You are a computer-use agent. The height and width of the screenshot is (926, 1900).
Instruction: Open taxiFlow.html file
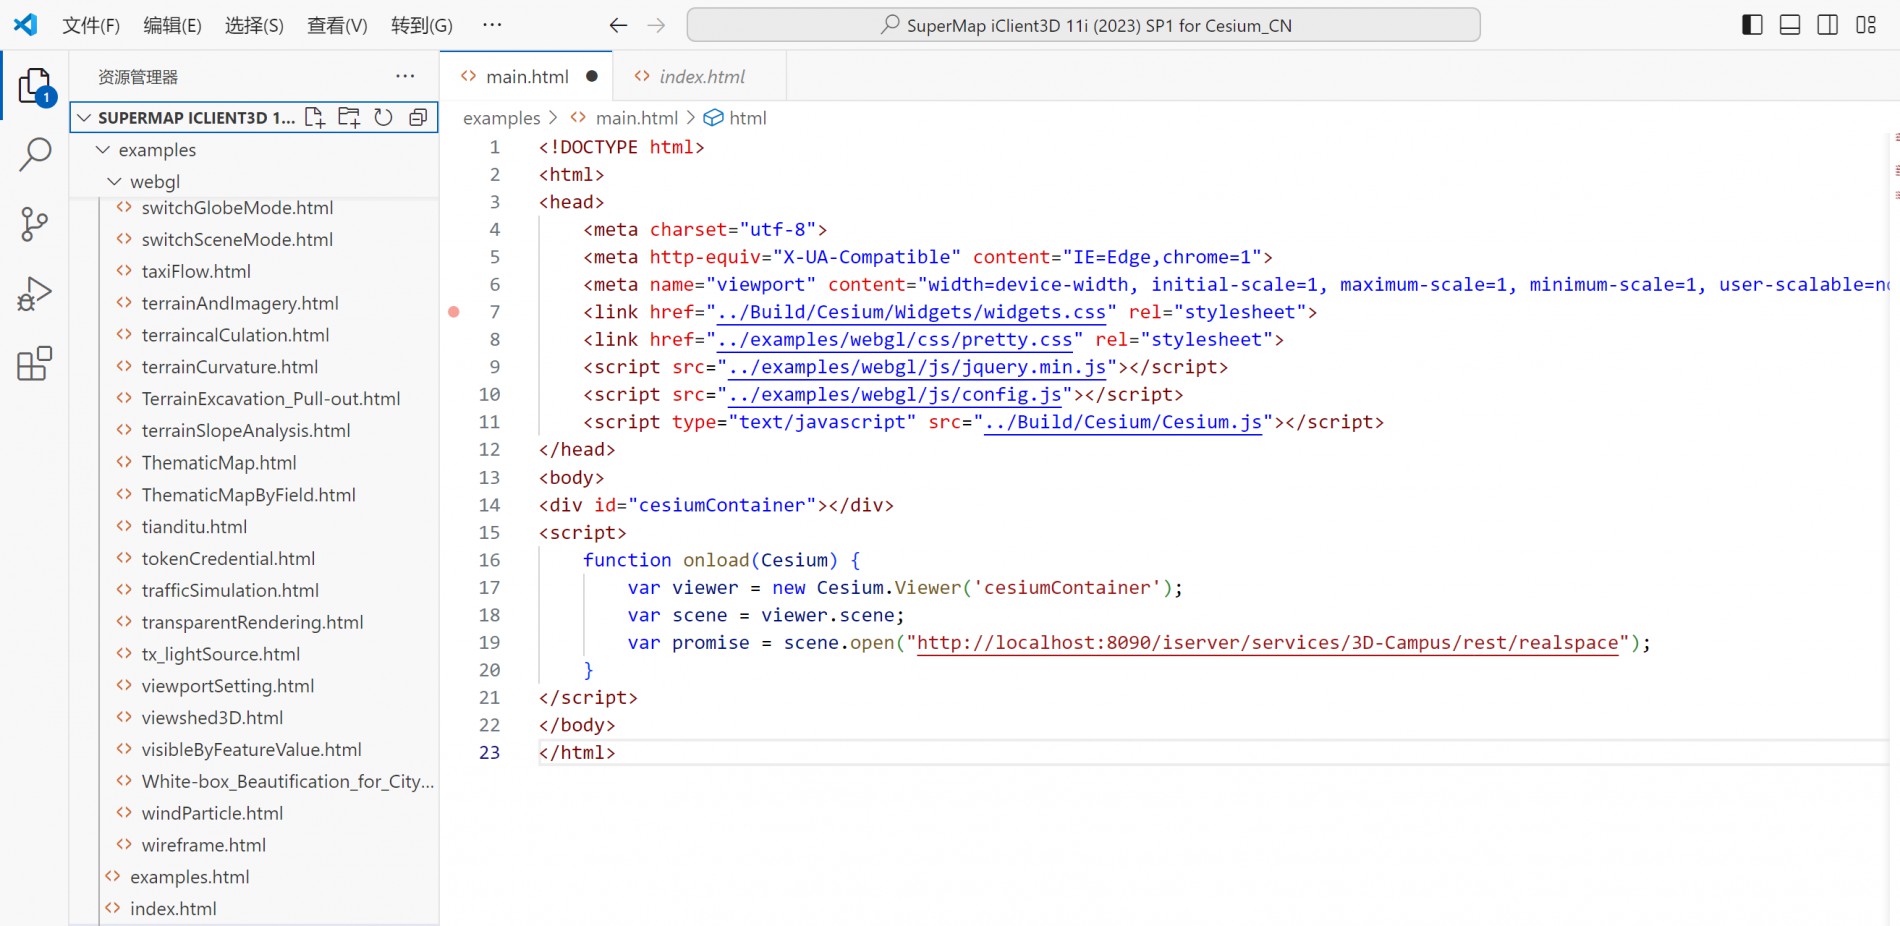[x=196, y=272]
